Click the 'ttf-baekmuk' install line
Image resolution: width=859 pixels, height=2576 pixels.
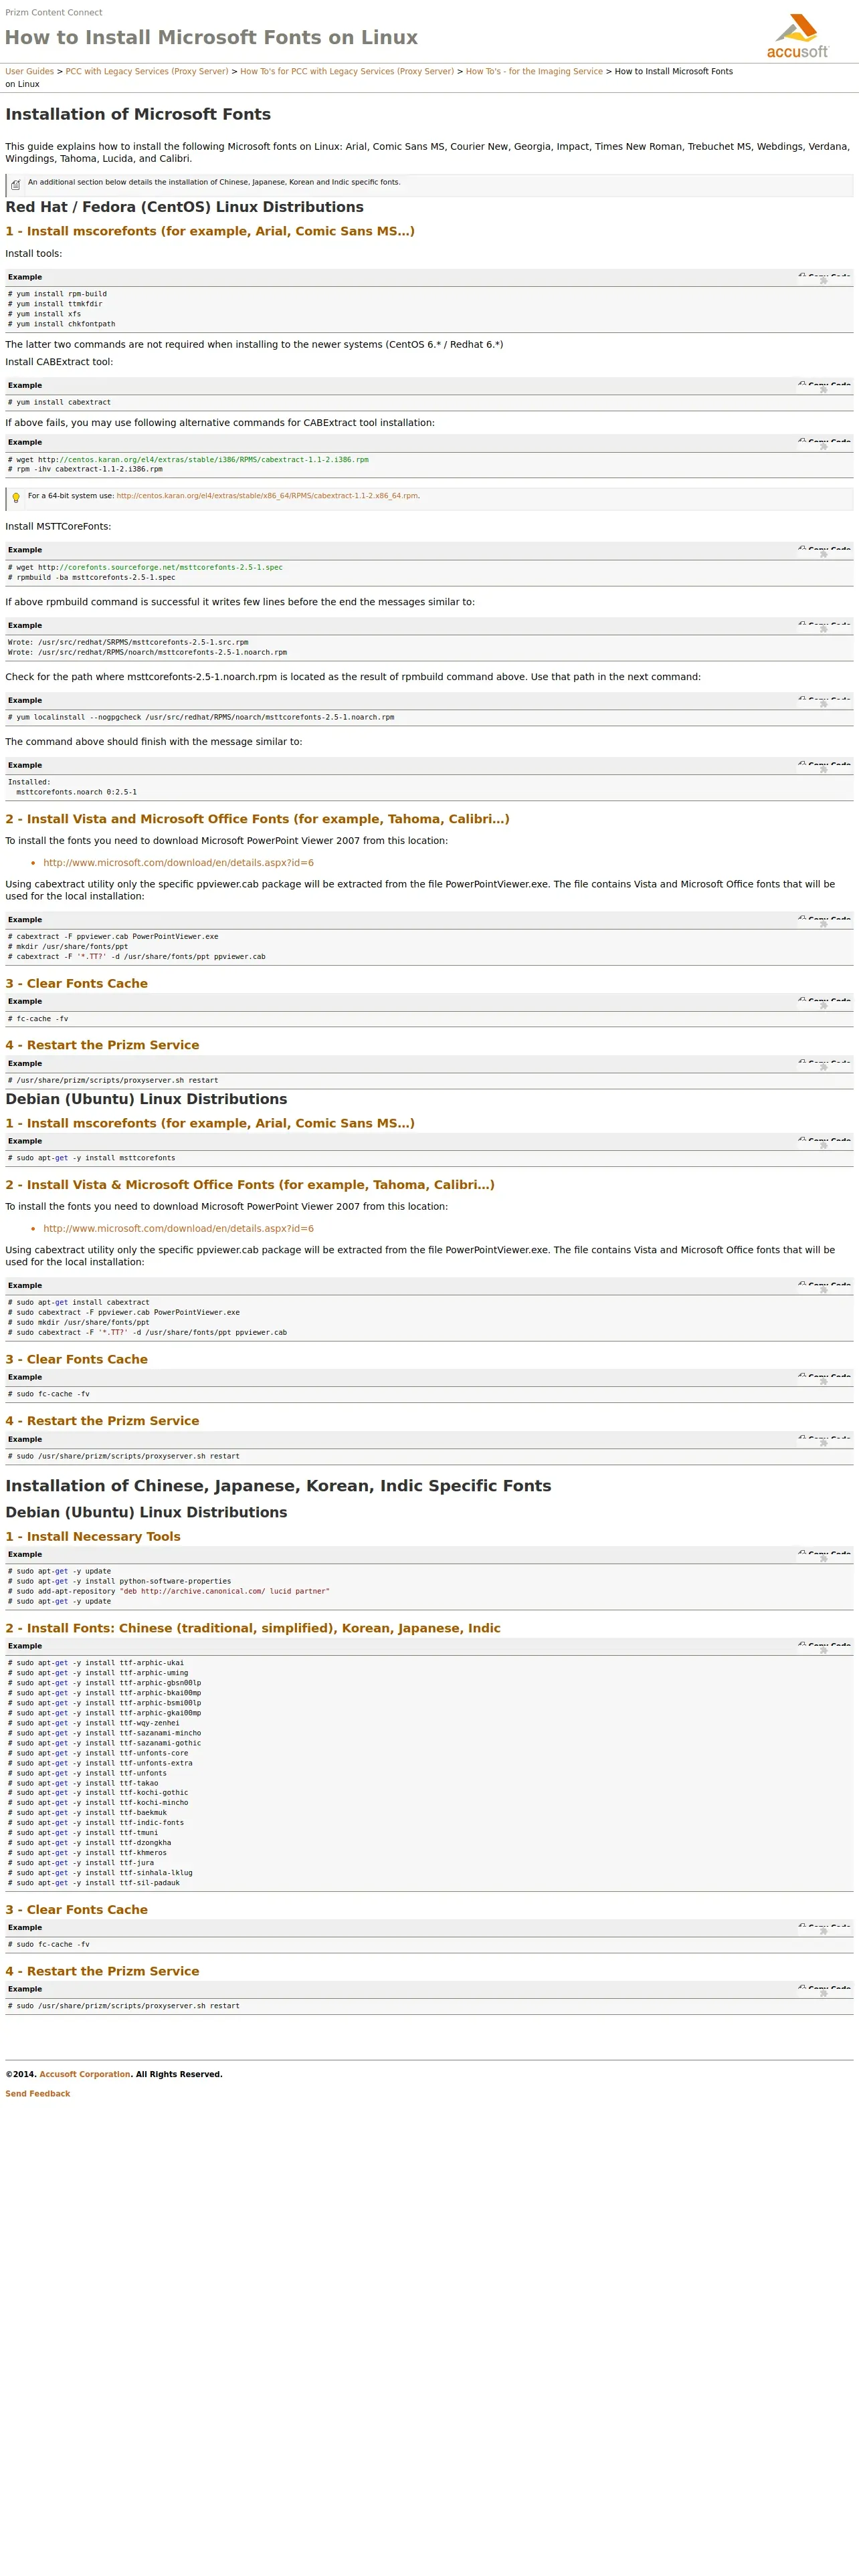pos(87,1813)
